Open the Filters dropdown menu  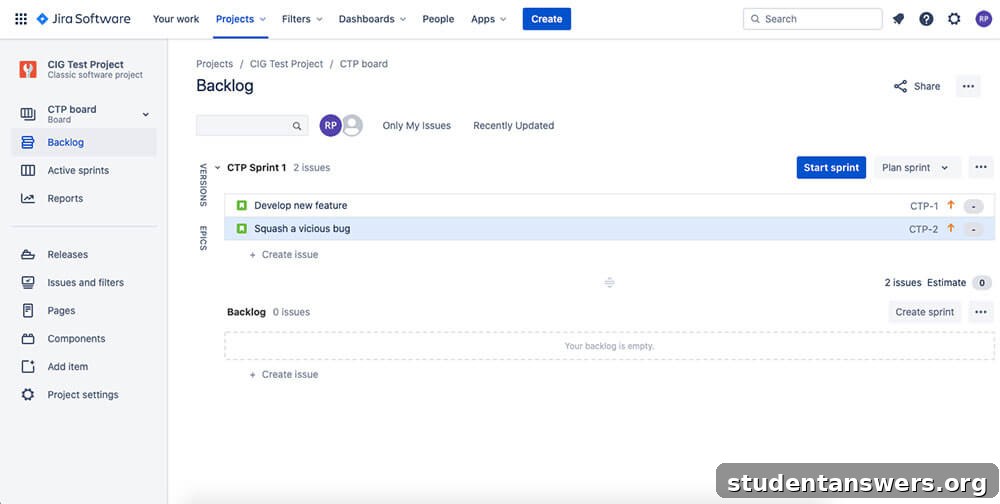(302, 19)
